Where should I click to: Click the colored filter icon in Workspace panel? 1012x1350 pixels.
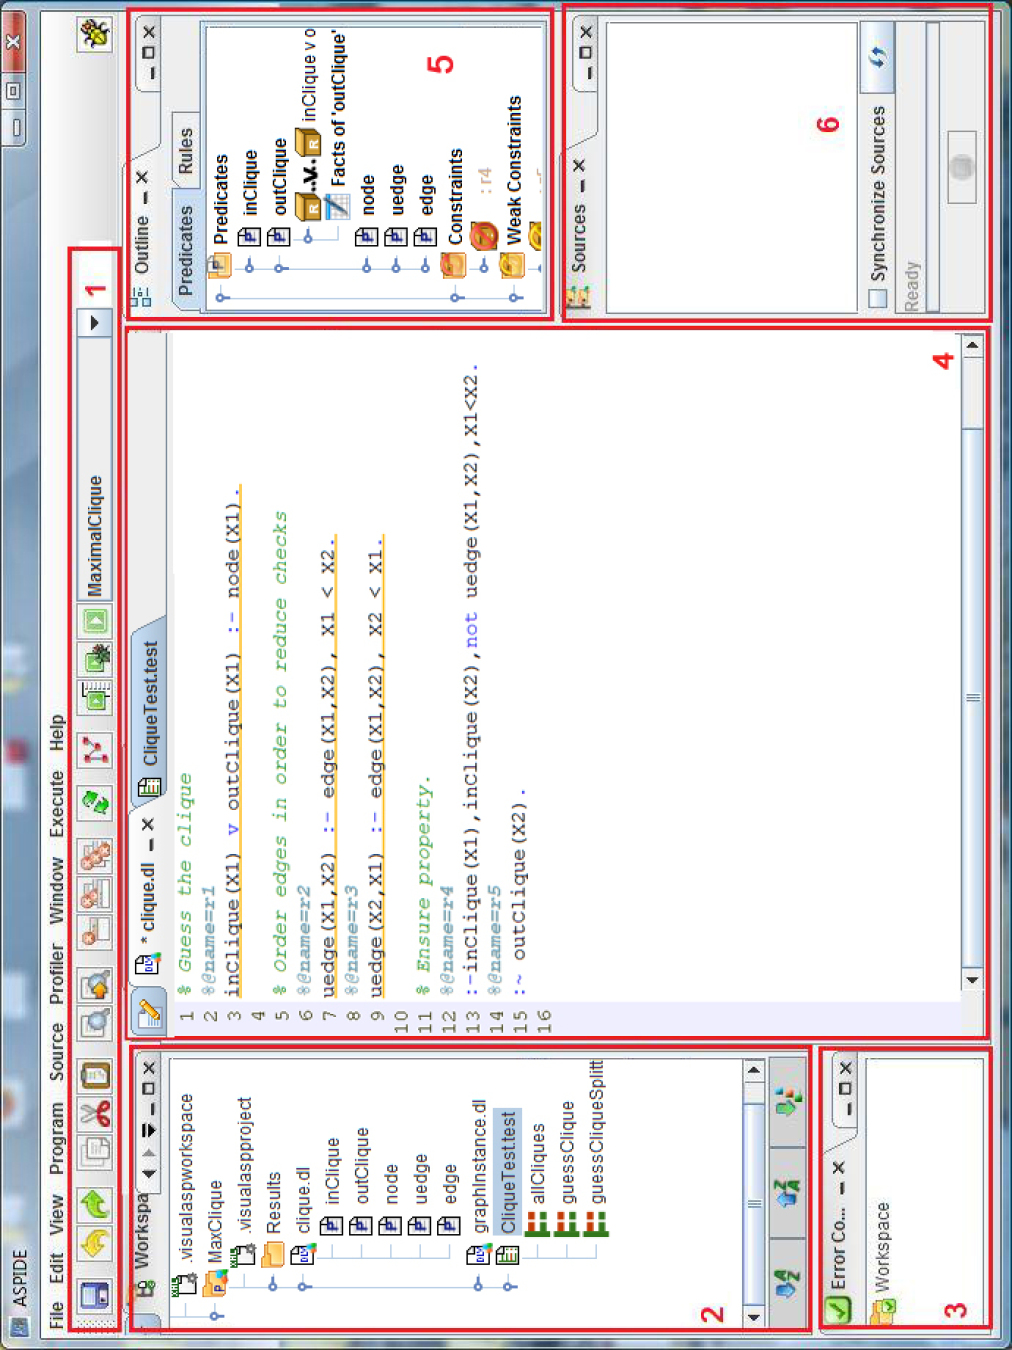click(x=787, y=1103)
